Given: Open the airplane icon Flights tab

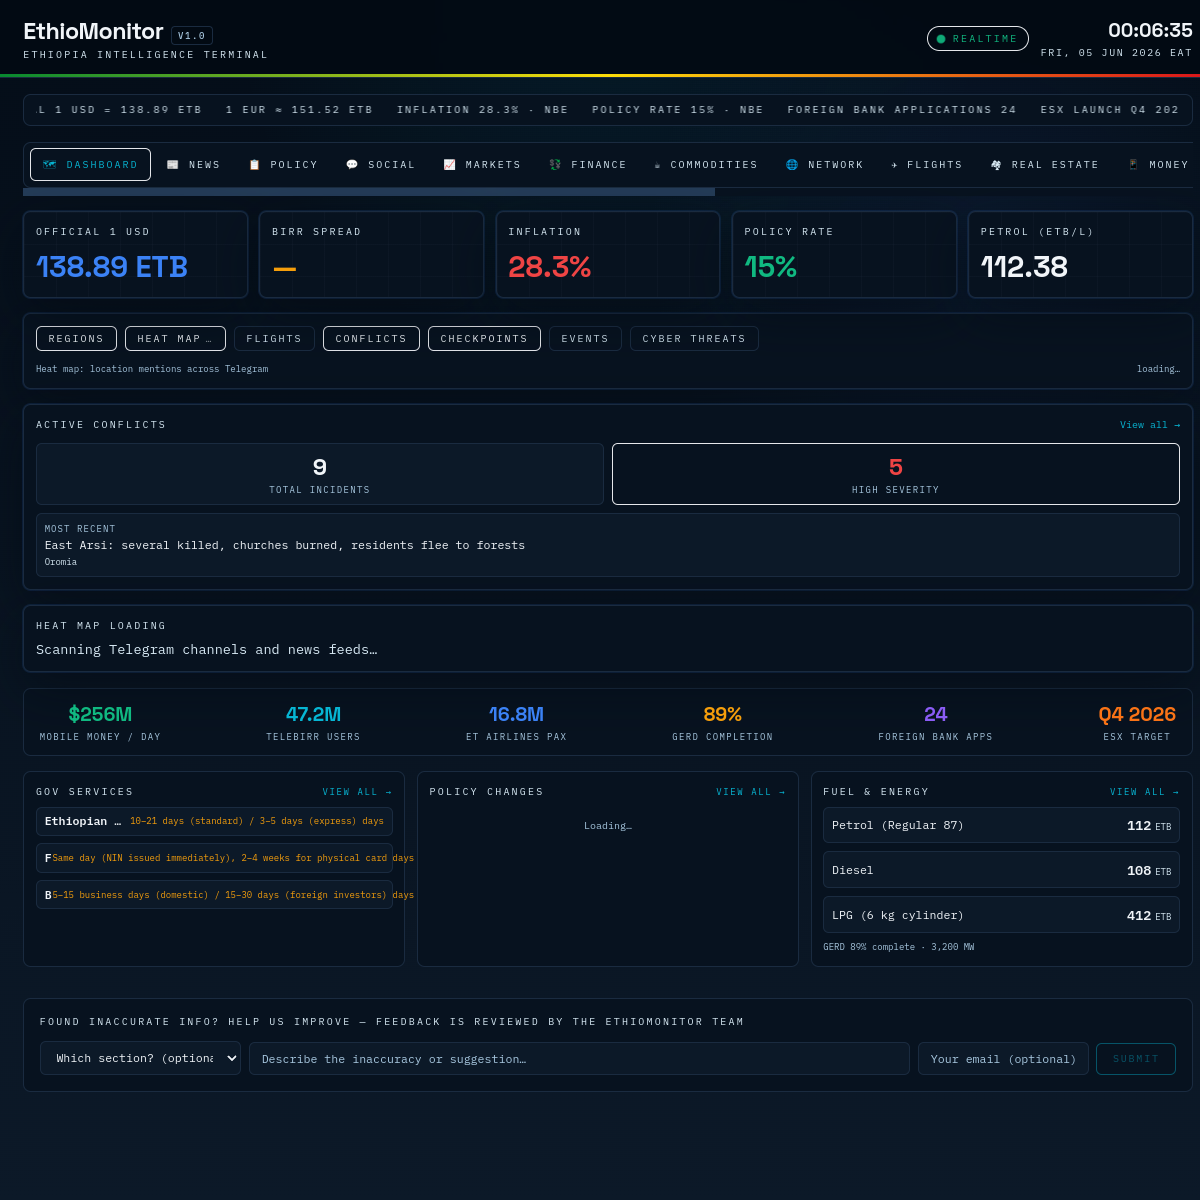Looking at the screenshot, I should (927, 165).
